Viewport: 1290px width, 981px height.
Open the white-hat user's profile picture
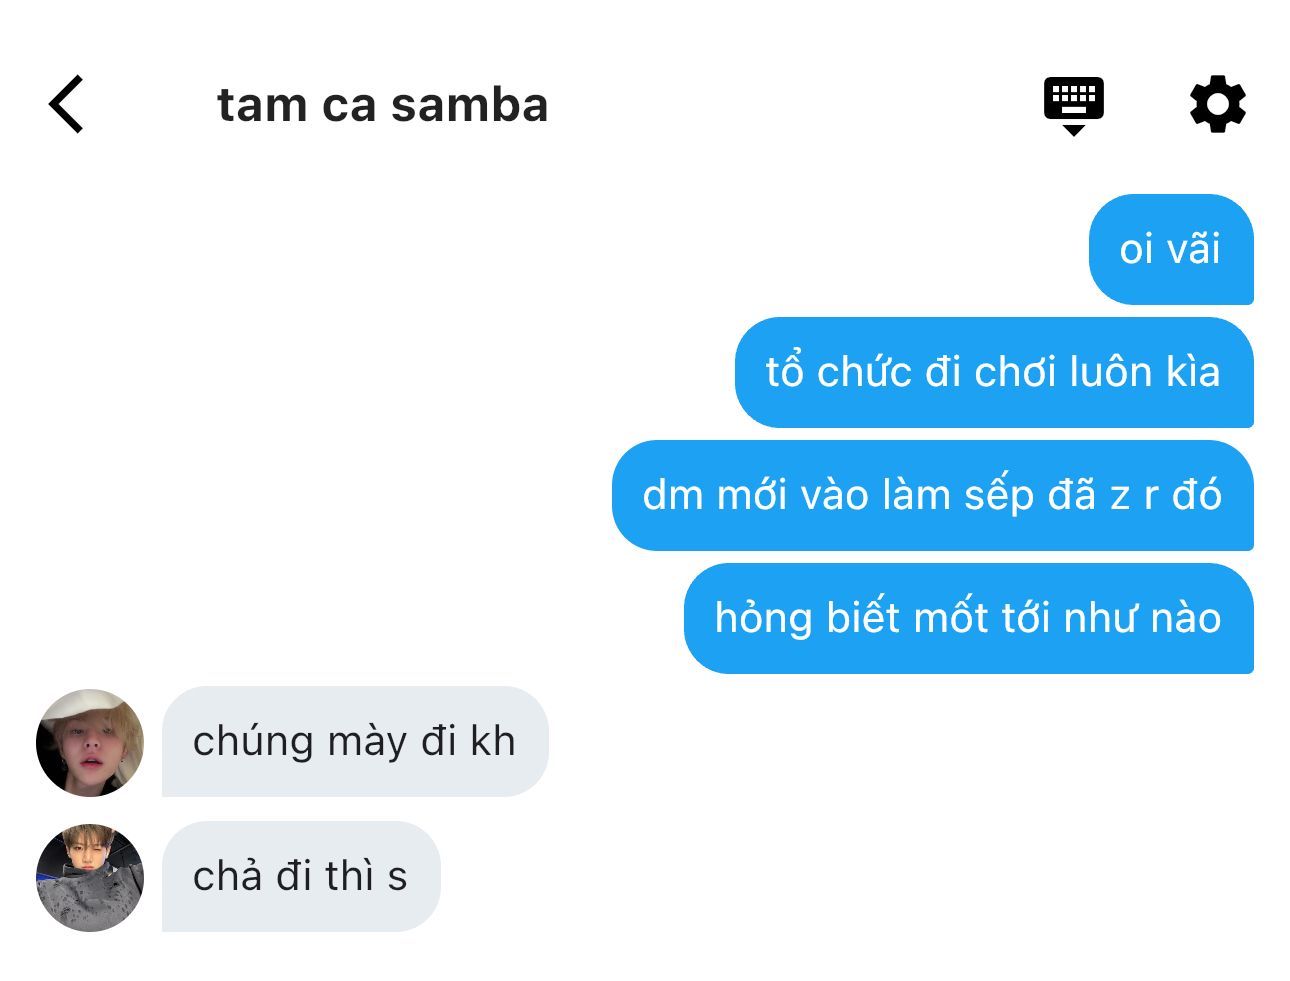pos(90,742)
